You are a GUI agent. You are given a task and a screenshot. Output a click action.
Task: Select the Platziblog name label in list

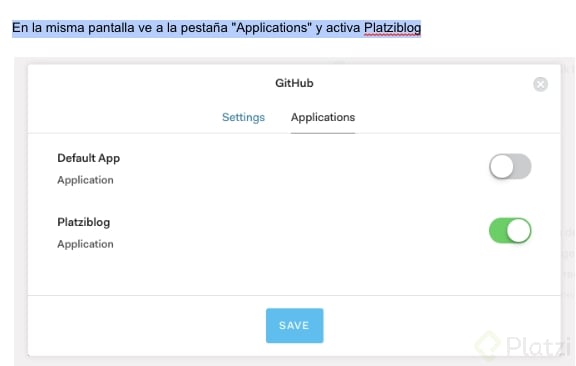pos(84,222)
